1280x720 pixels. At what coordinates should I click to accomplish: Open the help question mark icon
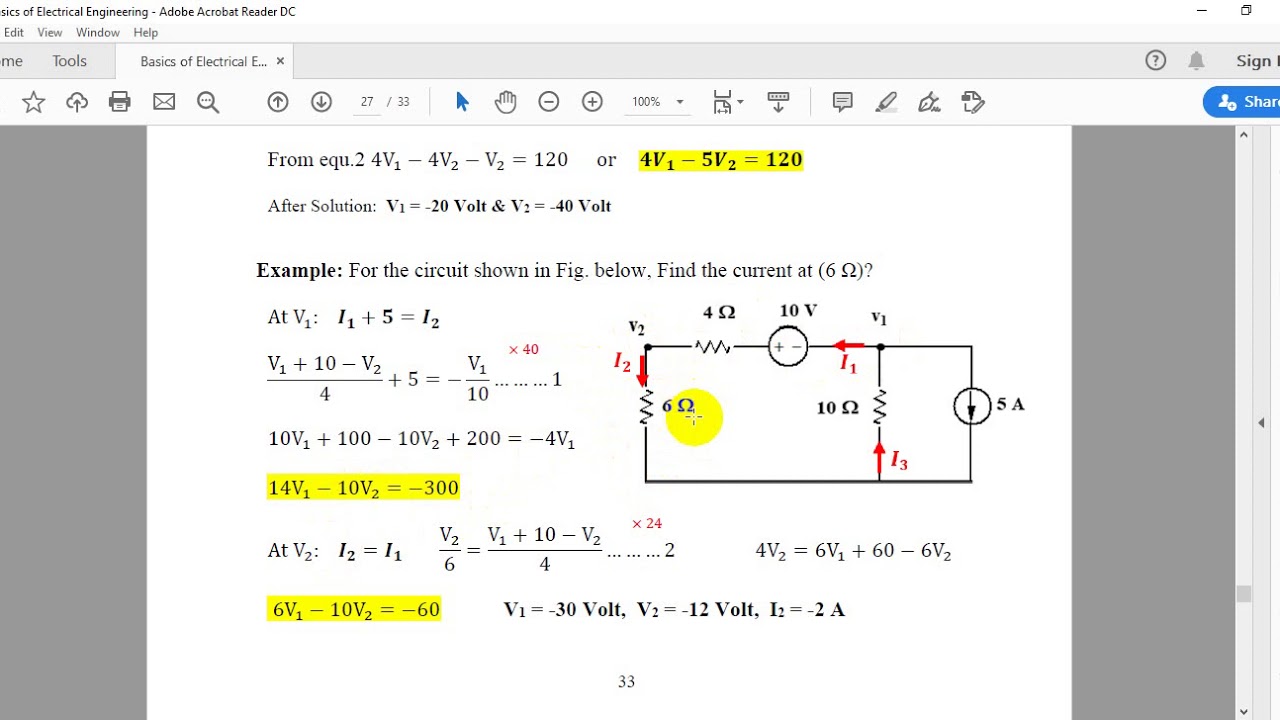[1156, 61]
